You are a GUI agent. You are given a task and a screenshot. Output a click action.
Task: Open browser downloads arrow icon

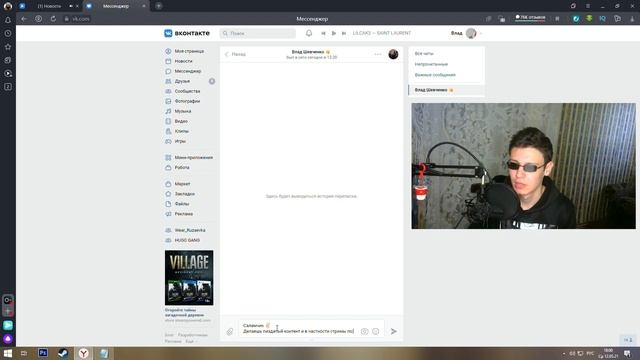coord(632,19)
